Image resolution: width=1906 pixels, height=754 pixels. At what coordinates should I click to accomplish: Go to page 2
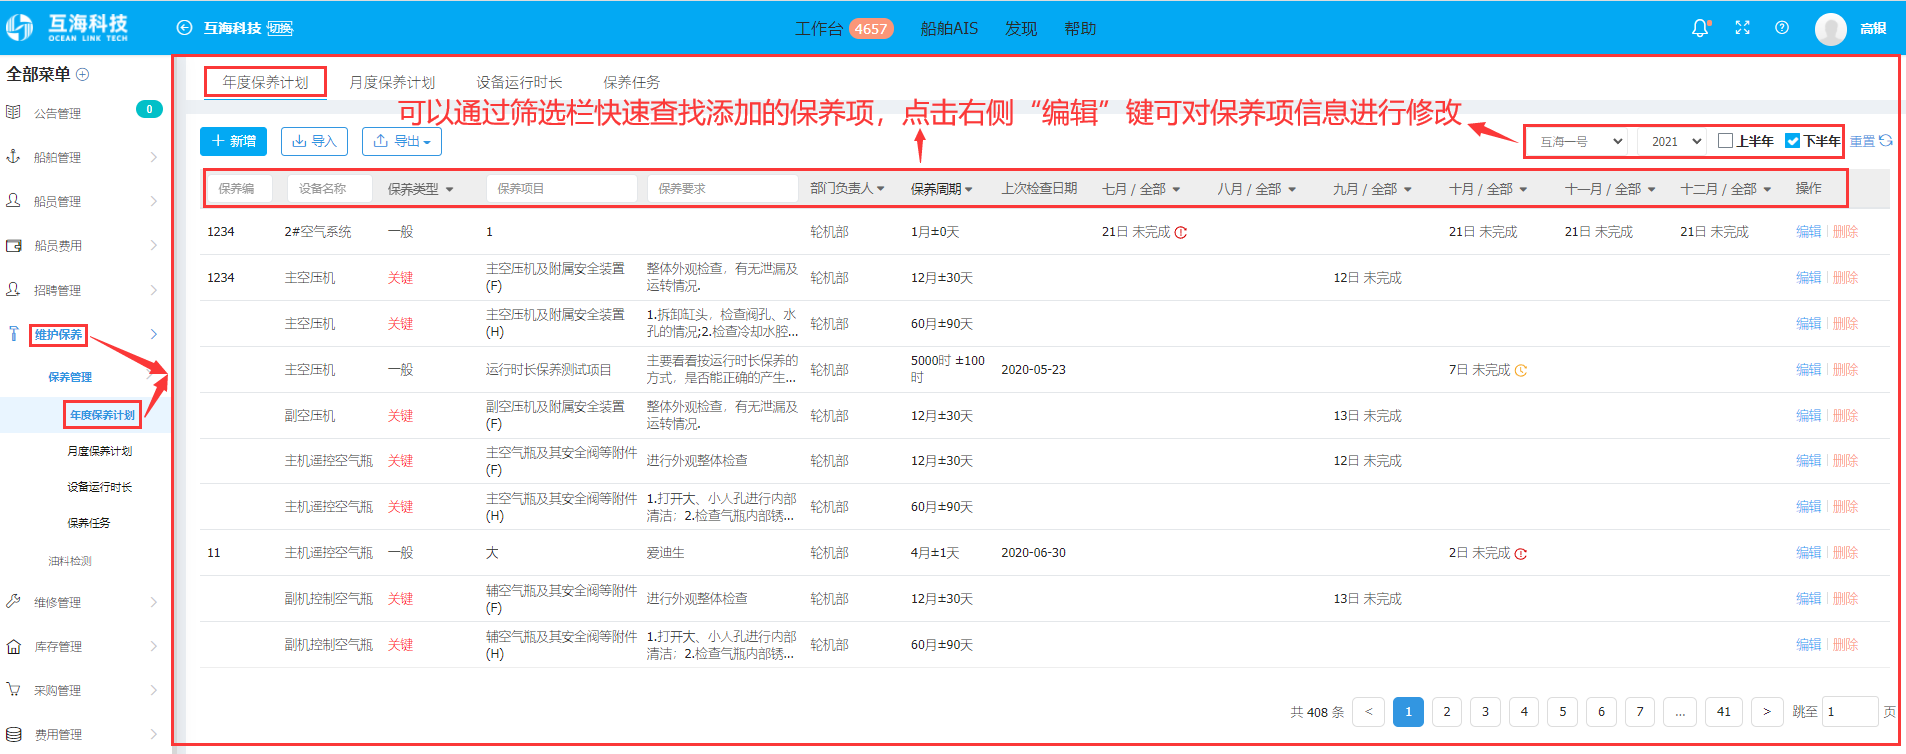[1446, 711]
